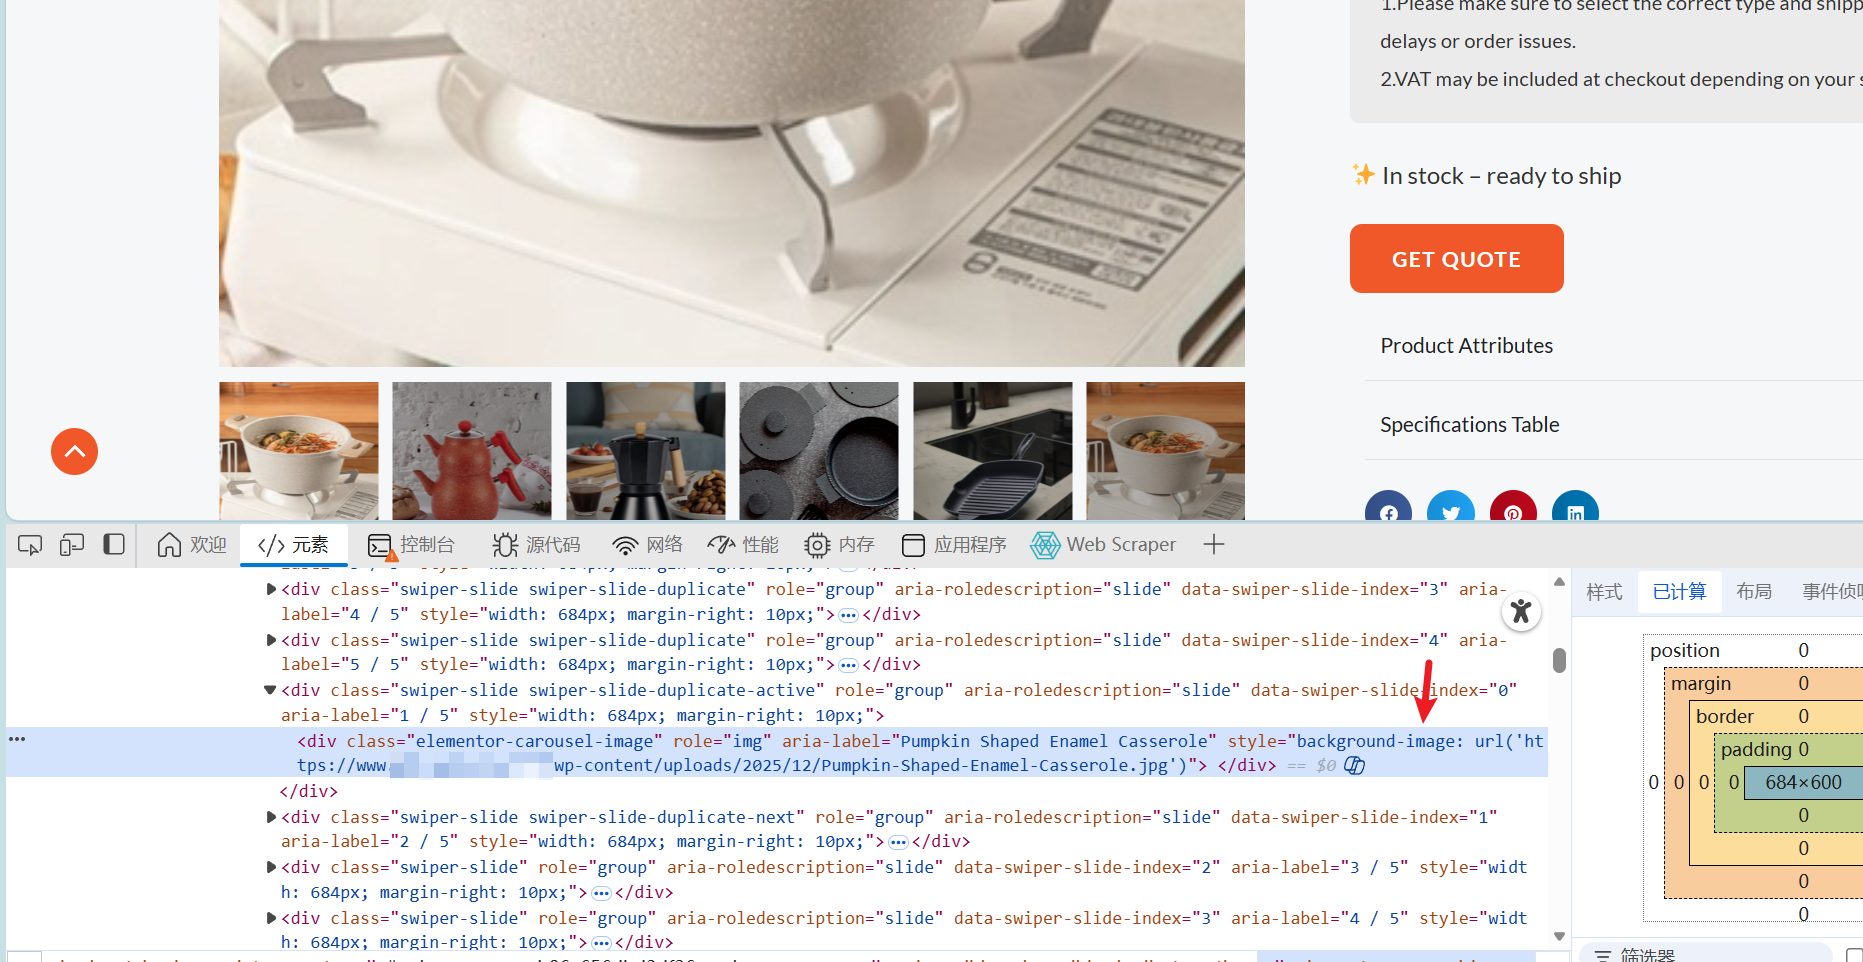The image size is (1863, 962).
Task: Click the dock side layout icon
Action: click(x=113, y=544)
